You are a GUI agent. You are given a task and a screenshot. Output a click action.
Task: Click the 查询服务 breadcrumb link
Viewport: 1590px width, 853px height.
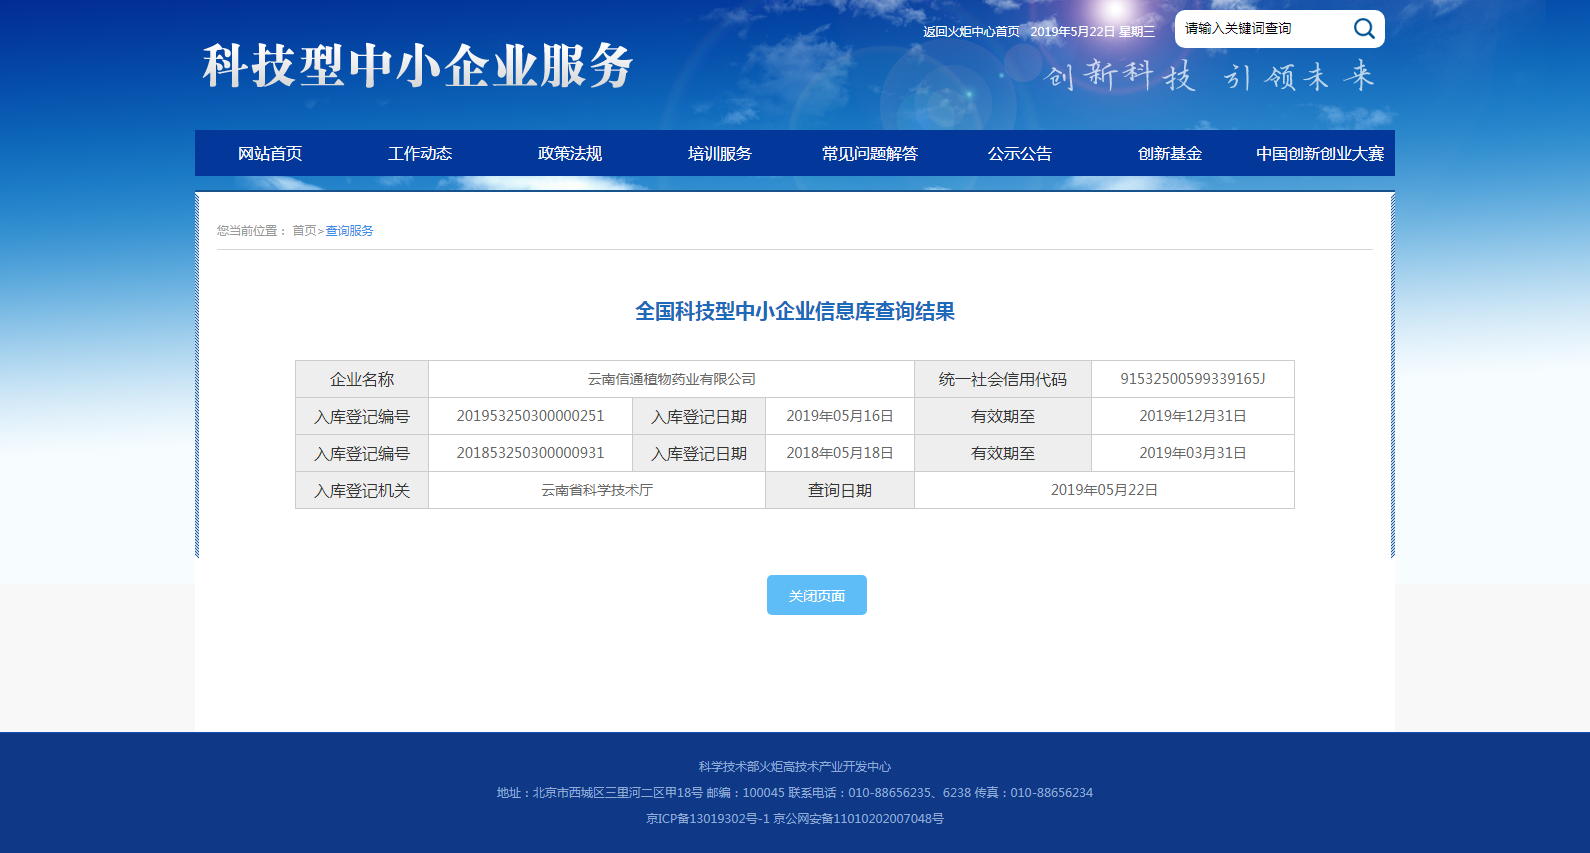pyautogui.click(x=349, y=231)
